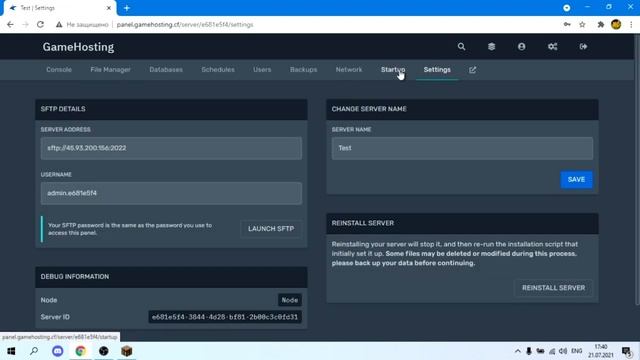This screenshot has height=360, width=640.
Task: Switch to the Startup tab
Action: pyautogui.click(x=393, y=70)
